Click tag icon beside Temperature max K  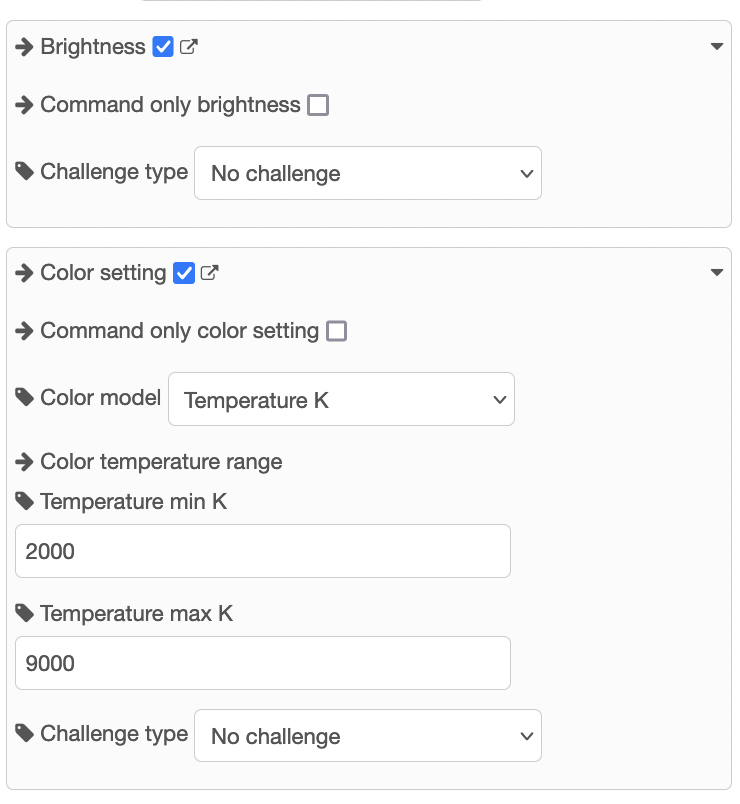pos(25,613)
